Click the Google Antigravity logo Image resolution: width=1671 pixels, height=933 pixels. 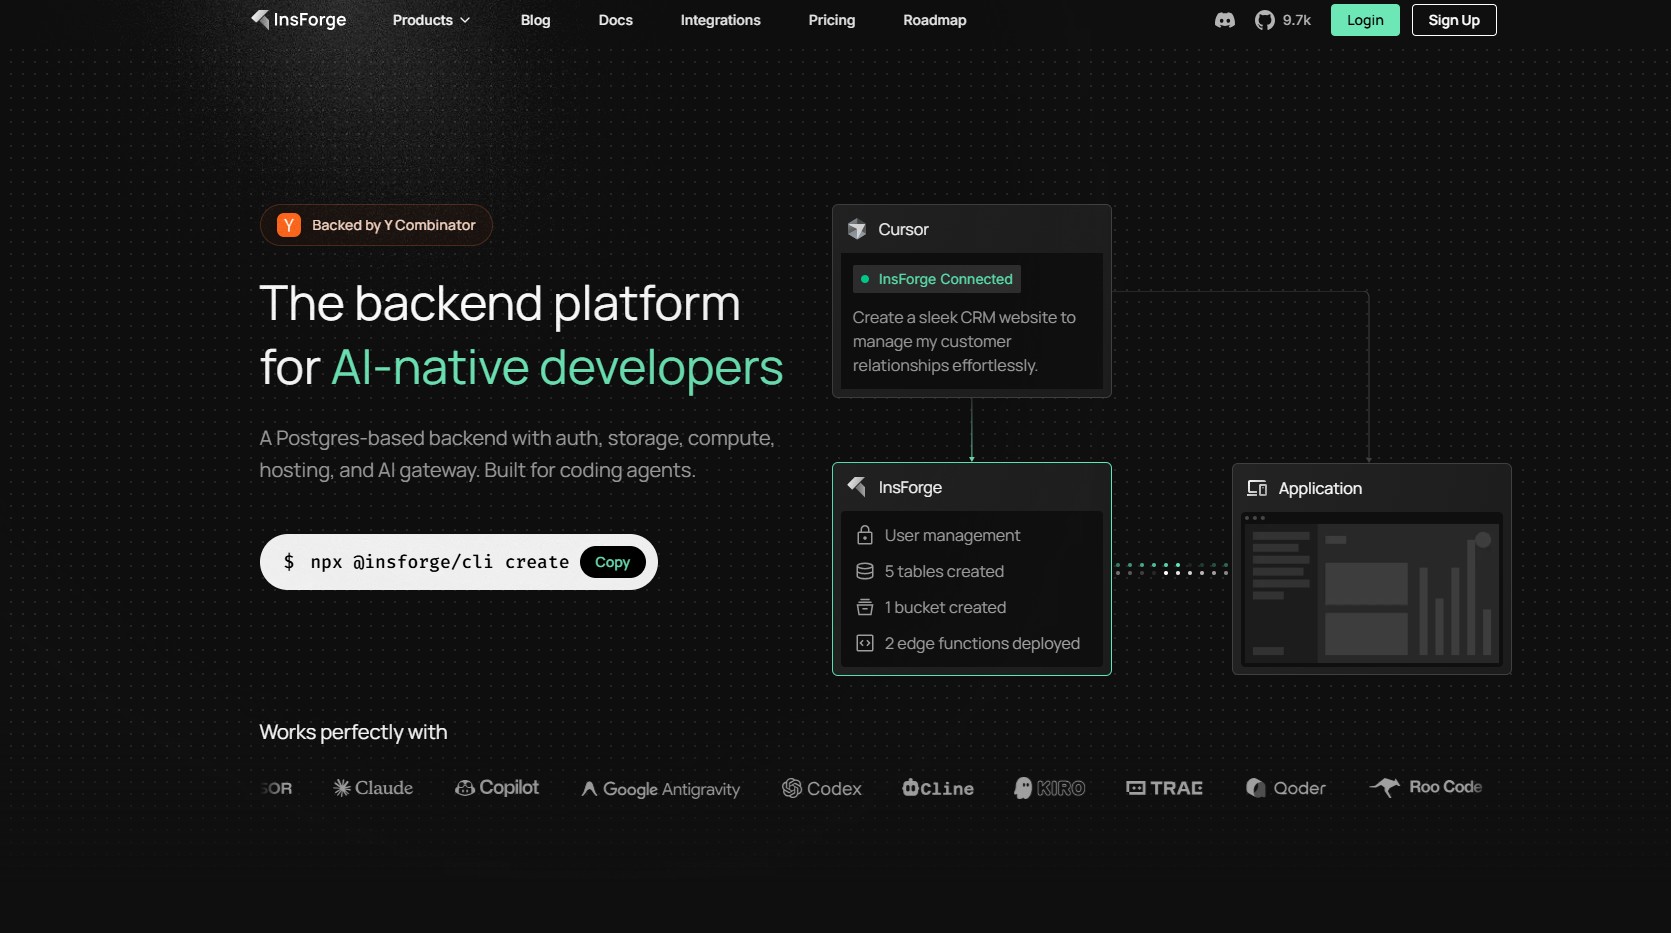pyautogui.click(x=661, y=789)
